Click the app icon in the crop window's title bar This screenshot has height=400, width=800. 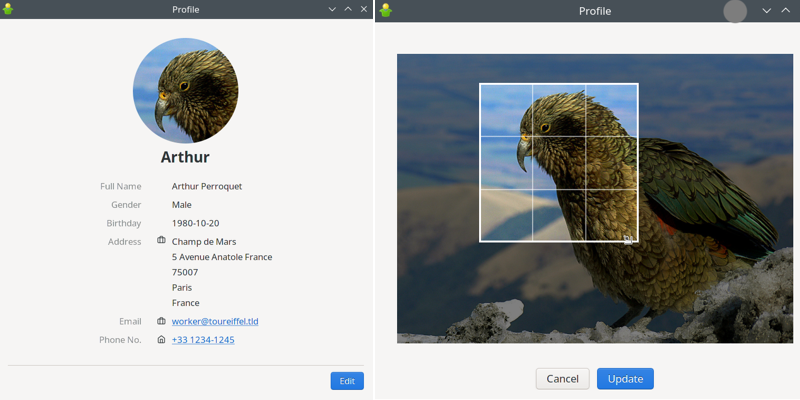(x=386, y=10)
